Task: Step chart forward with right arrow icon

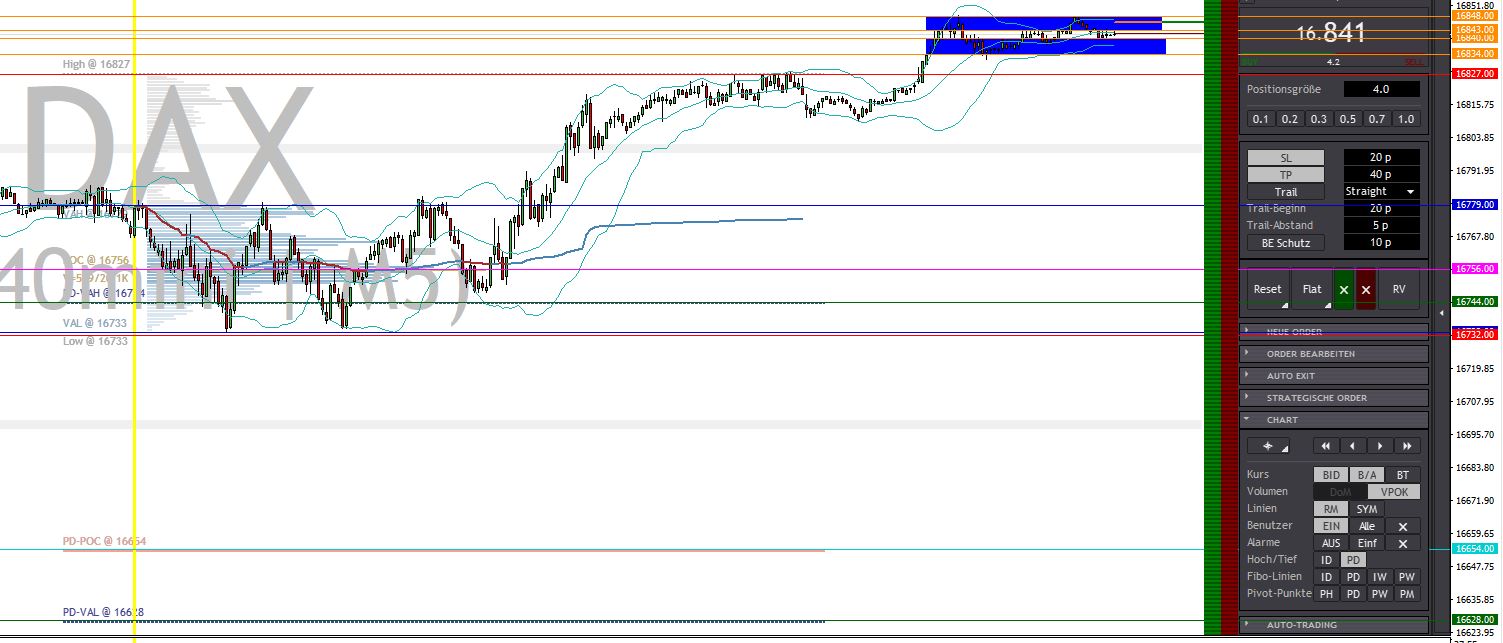Action: point(1380,446)
